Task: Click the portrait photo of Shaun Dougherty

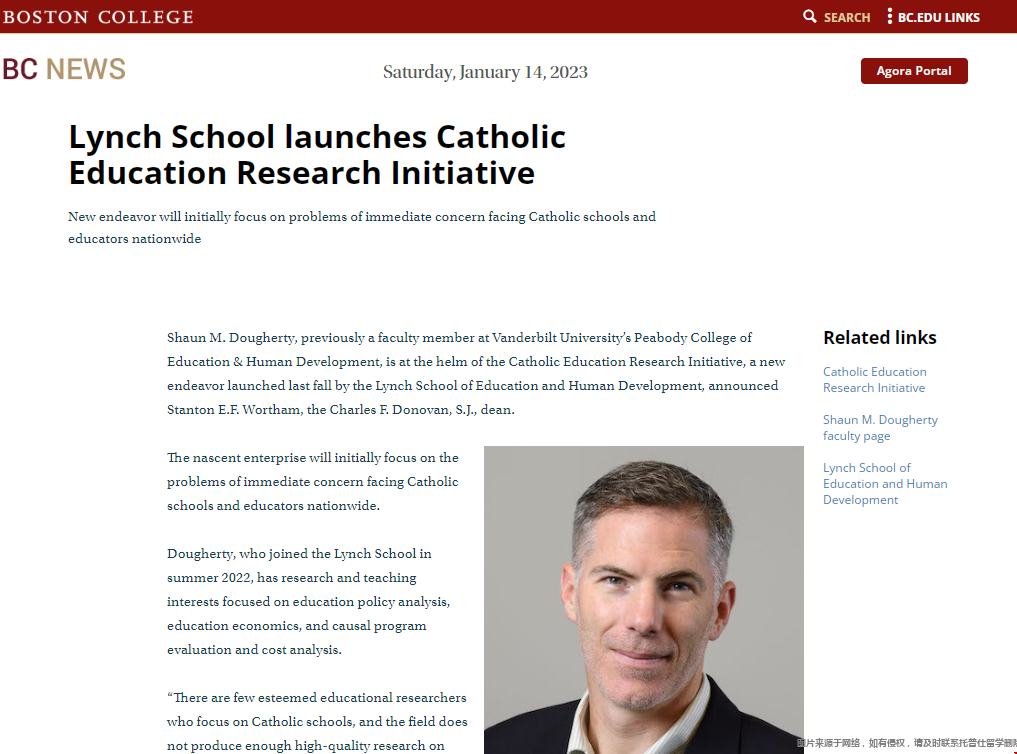Action: click(643, 600)
